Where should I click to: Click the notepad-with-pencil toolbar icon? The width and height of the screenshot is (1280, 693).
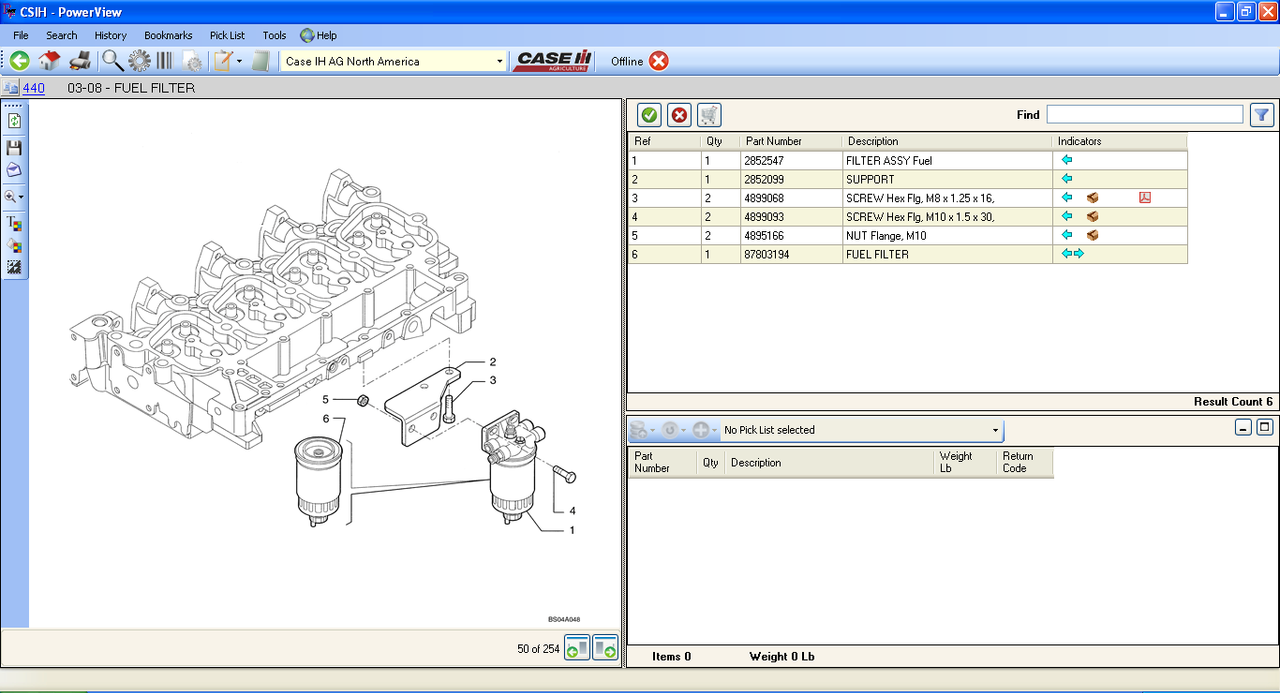(x=223, y=61)
